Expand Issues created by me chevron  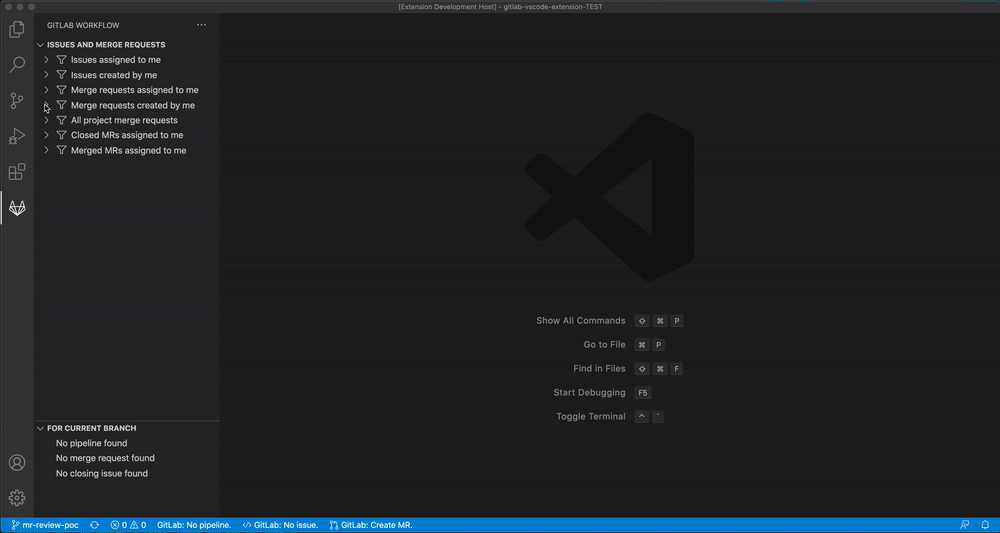(47, 75)
